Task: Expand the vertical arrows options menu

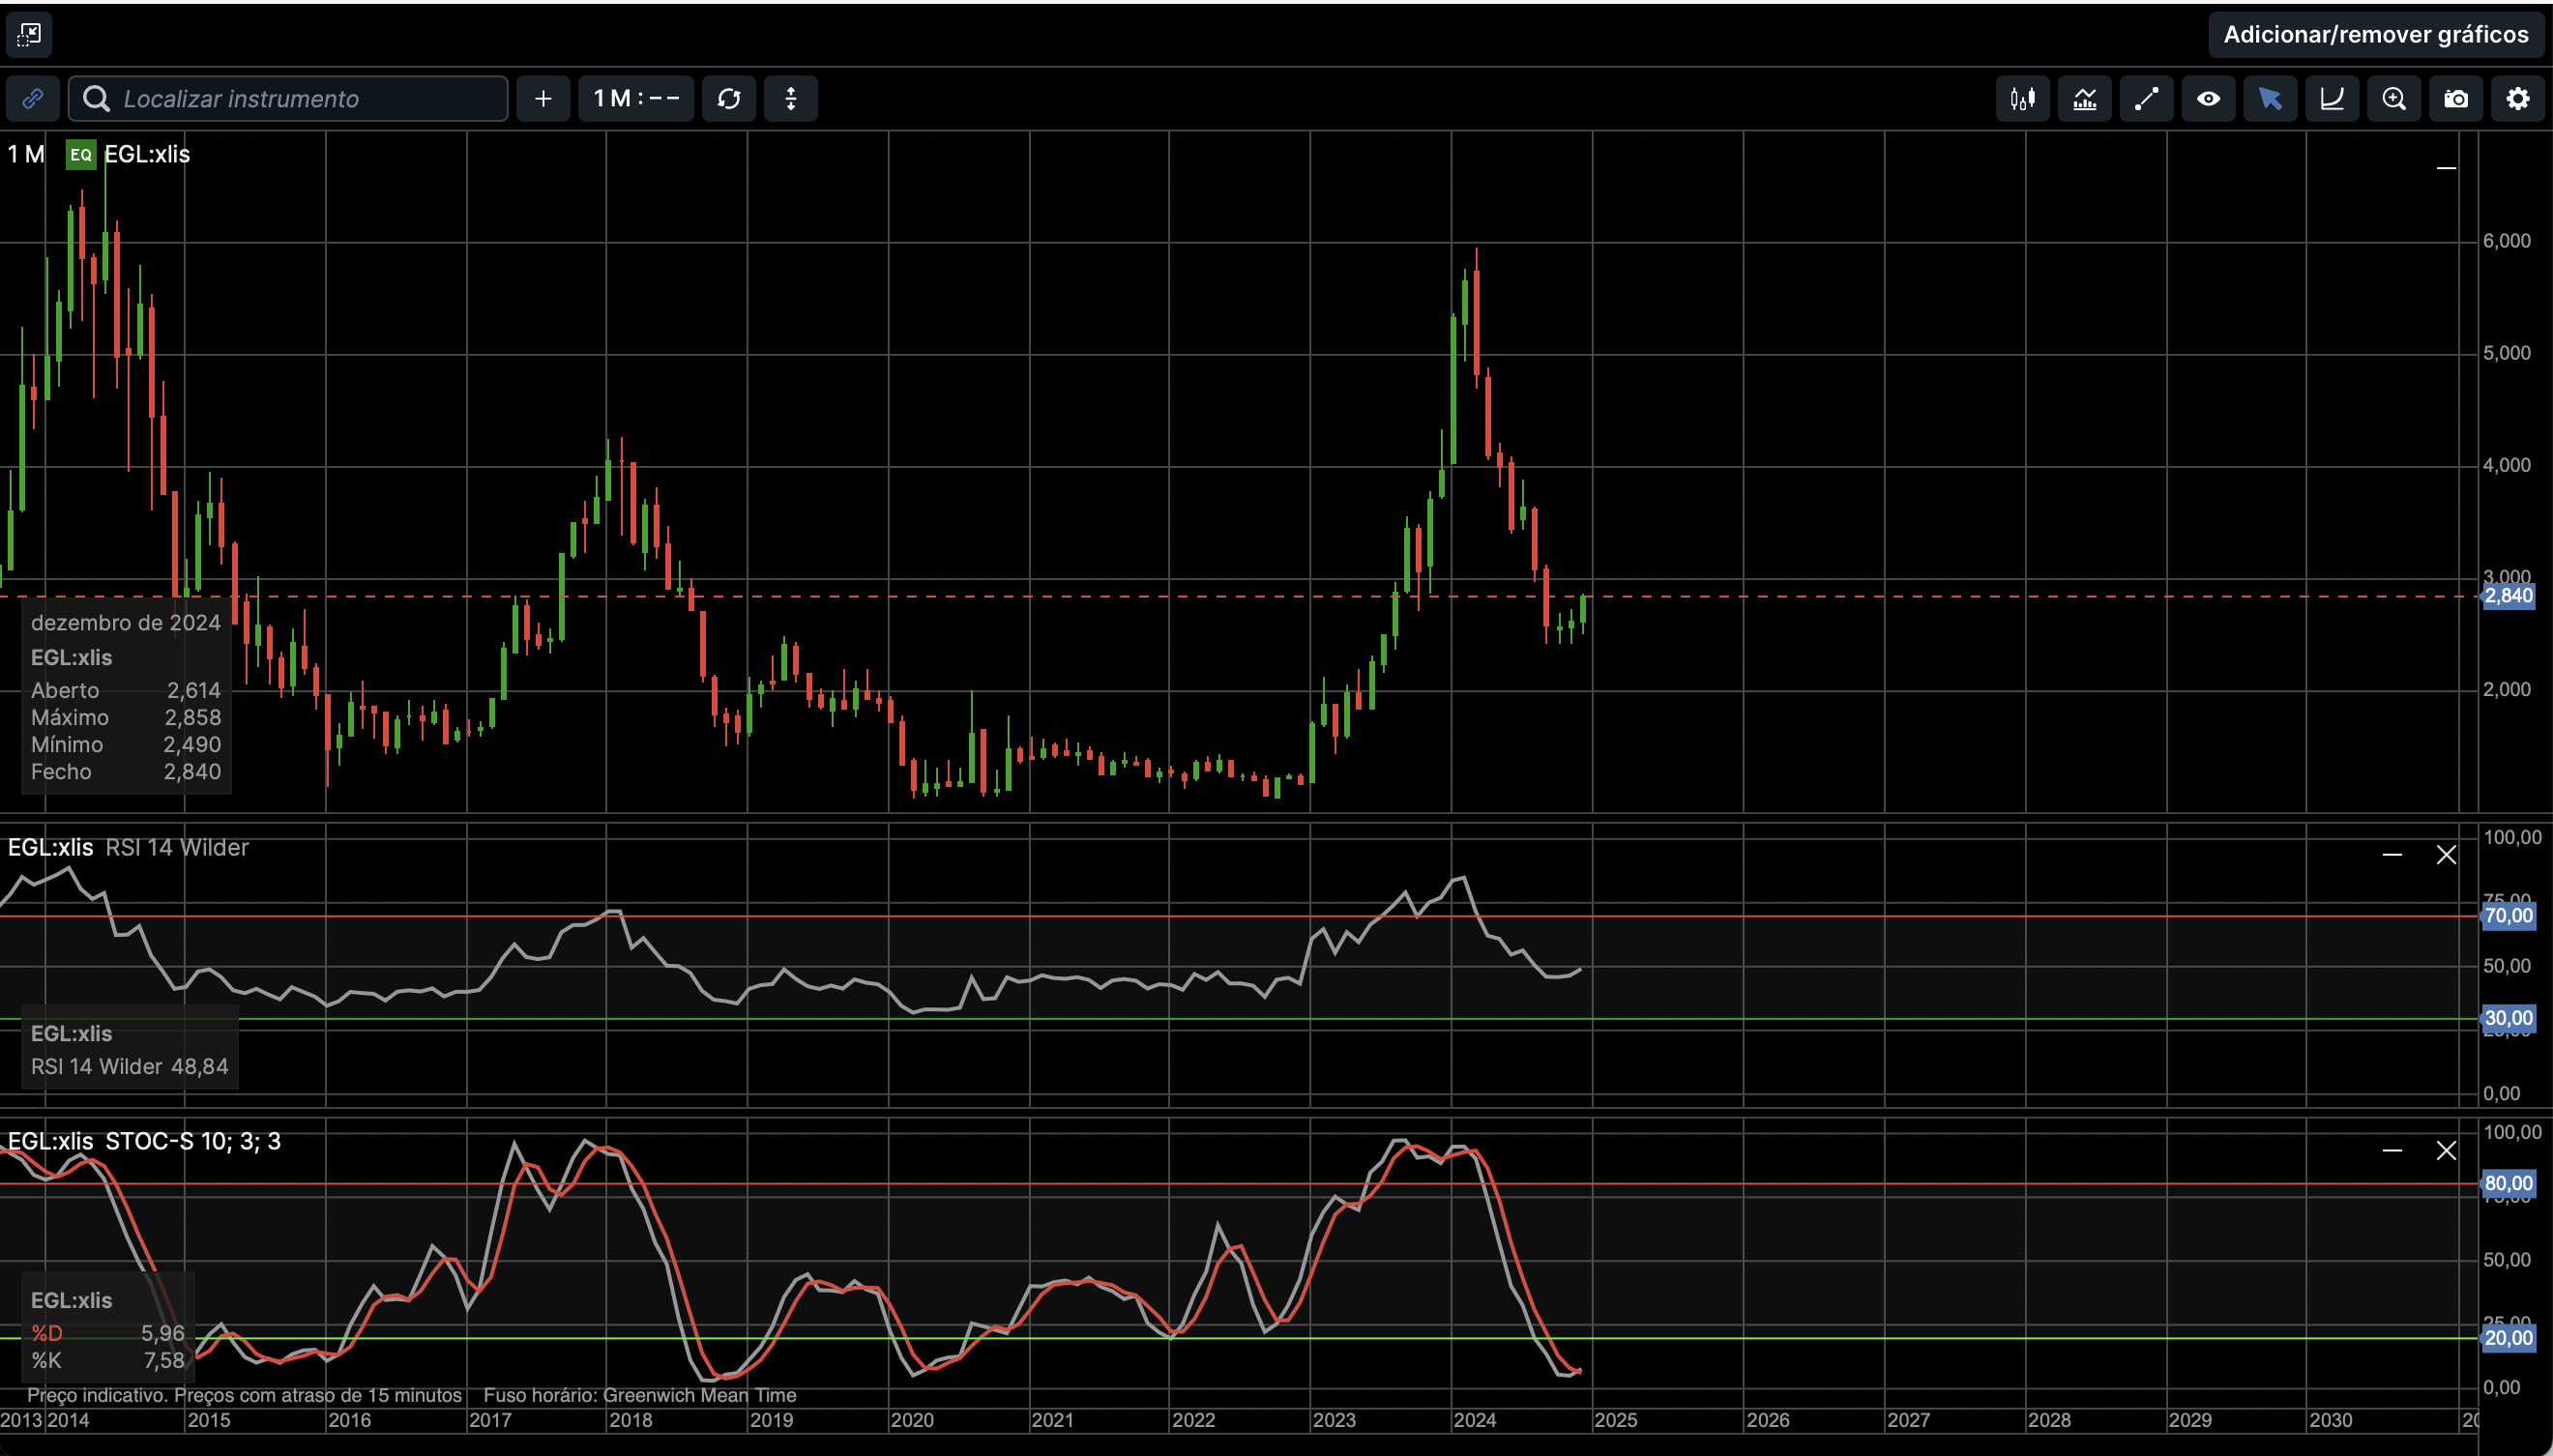Action: pos(791,99)
